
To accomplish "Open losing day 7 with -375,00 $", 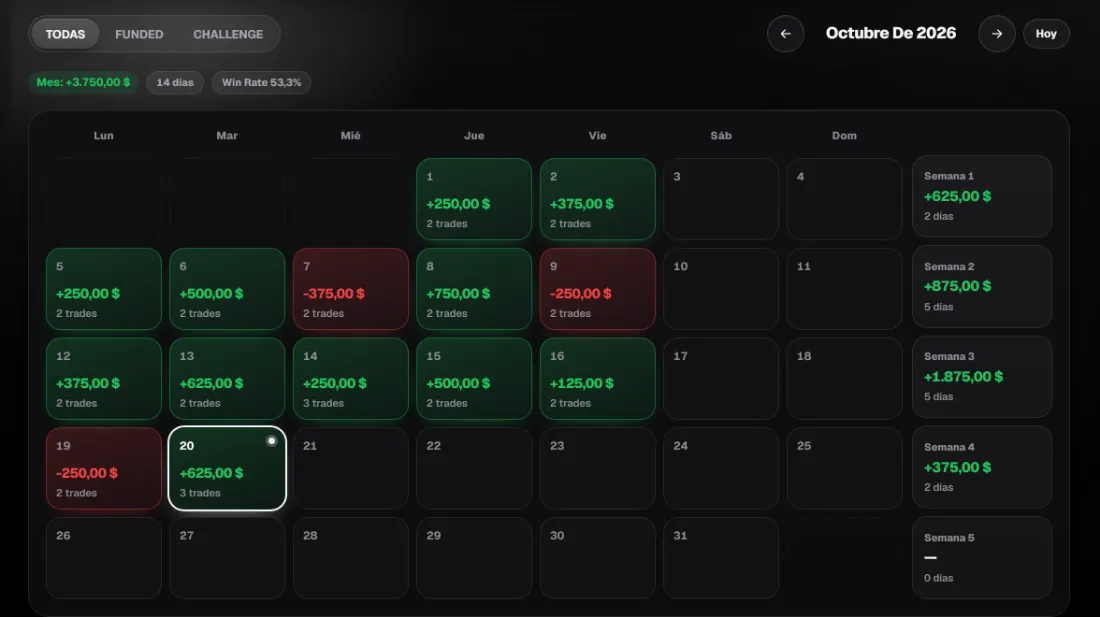I will pyautogui.click(x=350, y=289).
